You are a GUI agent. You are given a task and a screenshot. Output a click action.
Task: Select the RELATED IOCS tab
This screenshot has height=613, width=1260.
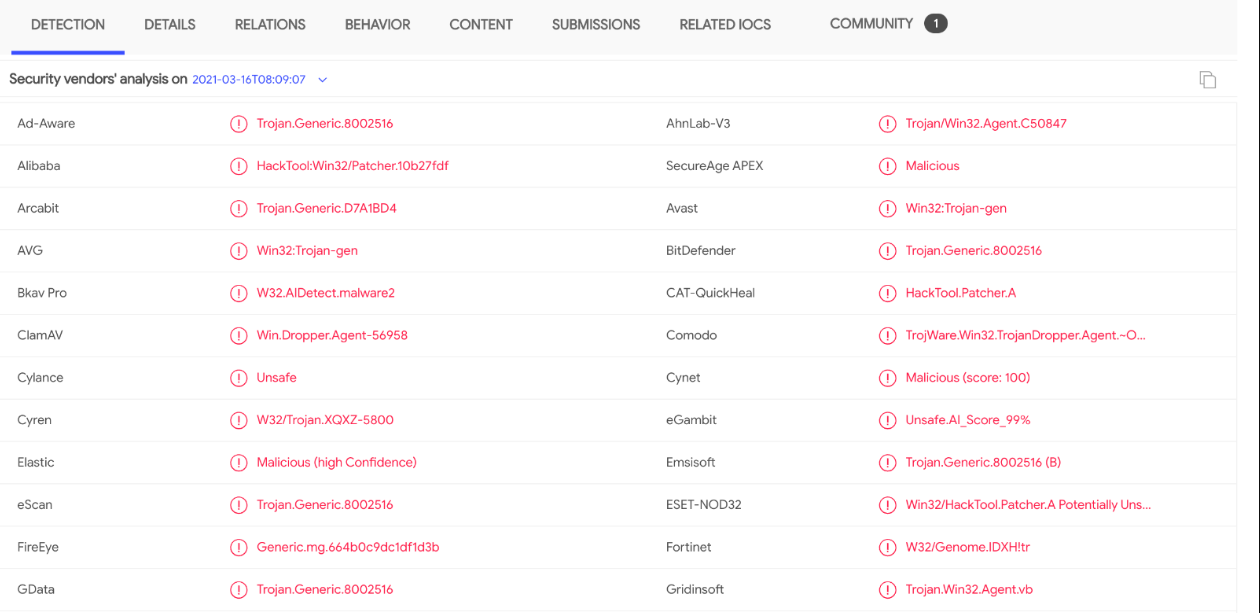click(x=725, y=24)
